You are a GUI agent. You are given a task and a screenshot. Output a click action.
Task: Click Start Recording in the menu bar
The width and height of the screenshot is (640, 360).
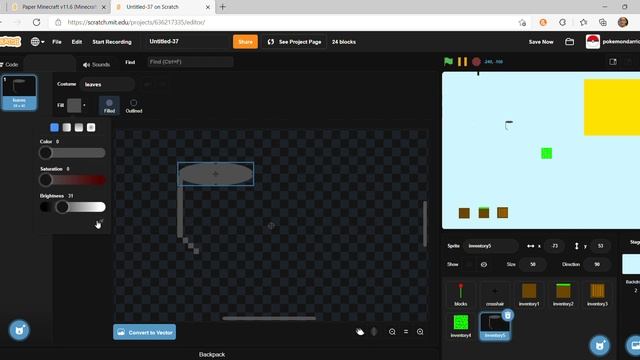(112, 42)
